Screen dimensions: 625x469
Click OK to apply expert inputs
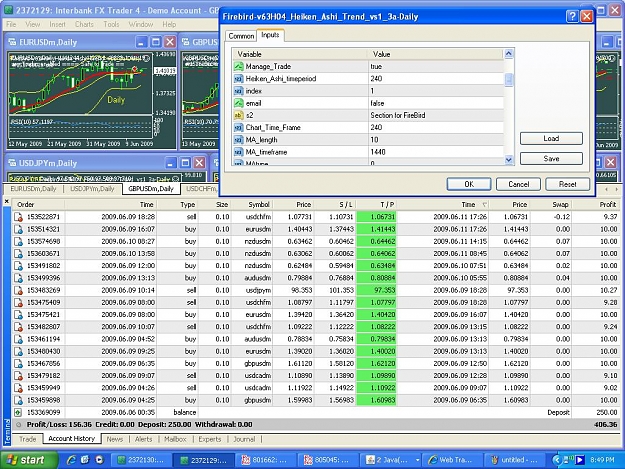point(469,184)
